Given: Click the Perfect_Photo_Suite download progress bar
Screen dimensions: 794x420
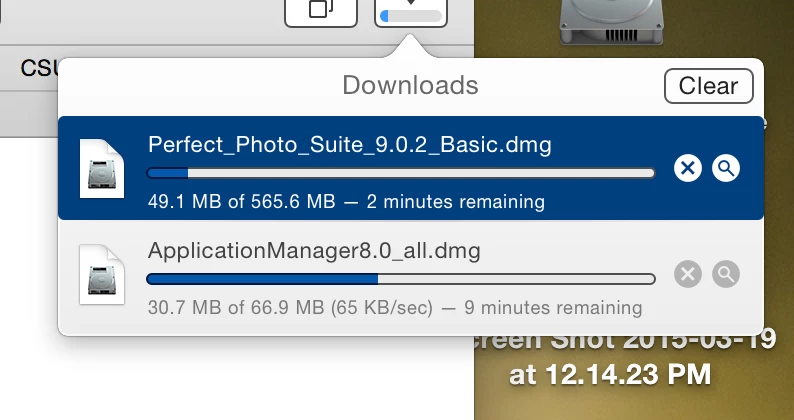Looking at the screenshot, I should pos(401,173).
